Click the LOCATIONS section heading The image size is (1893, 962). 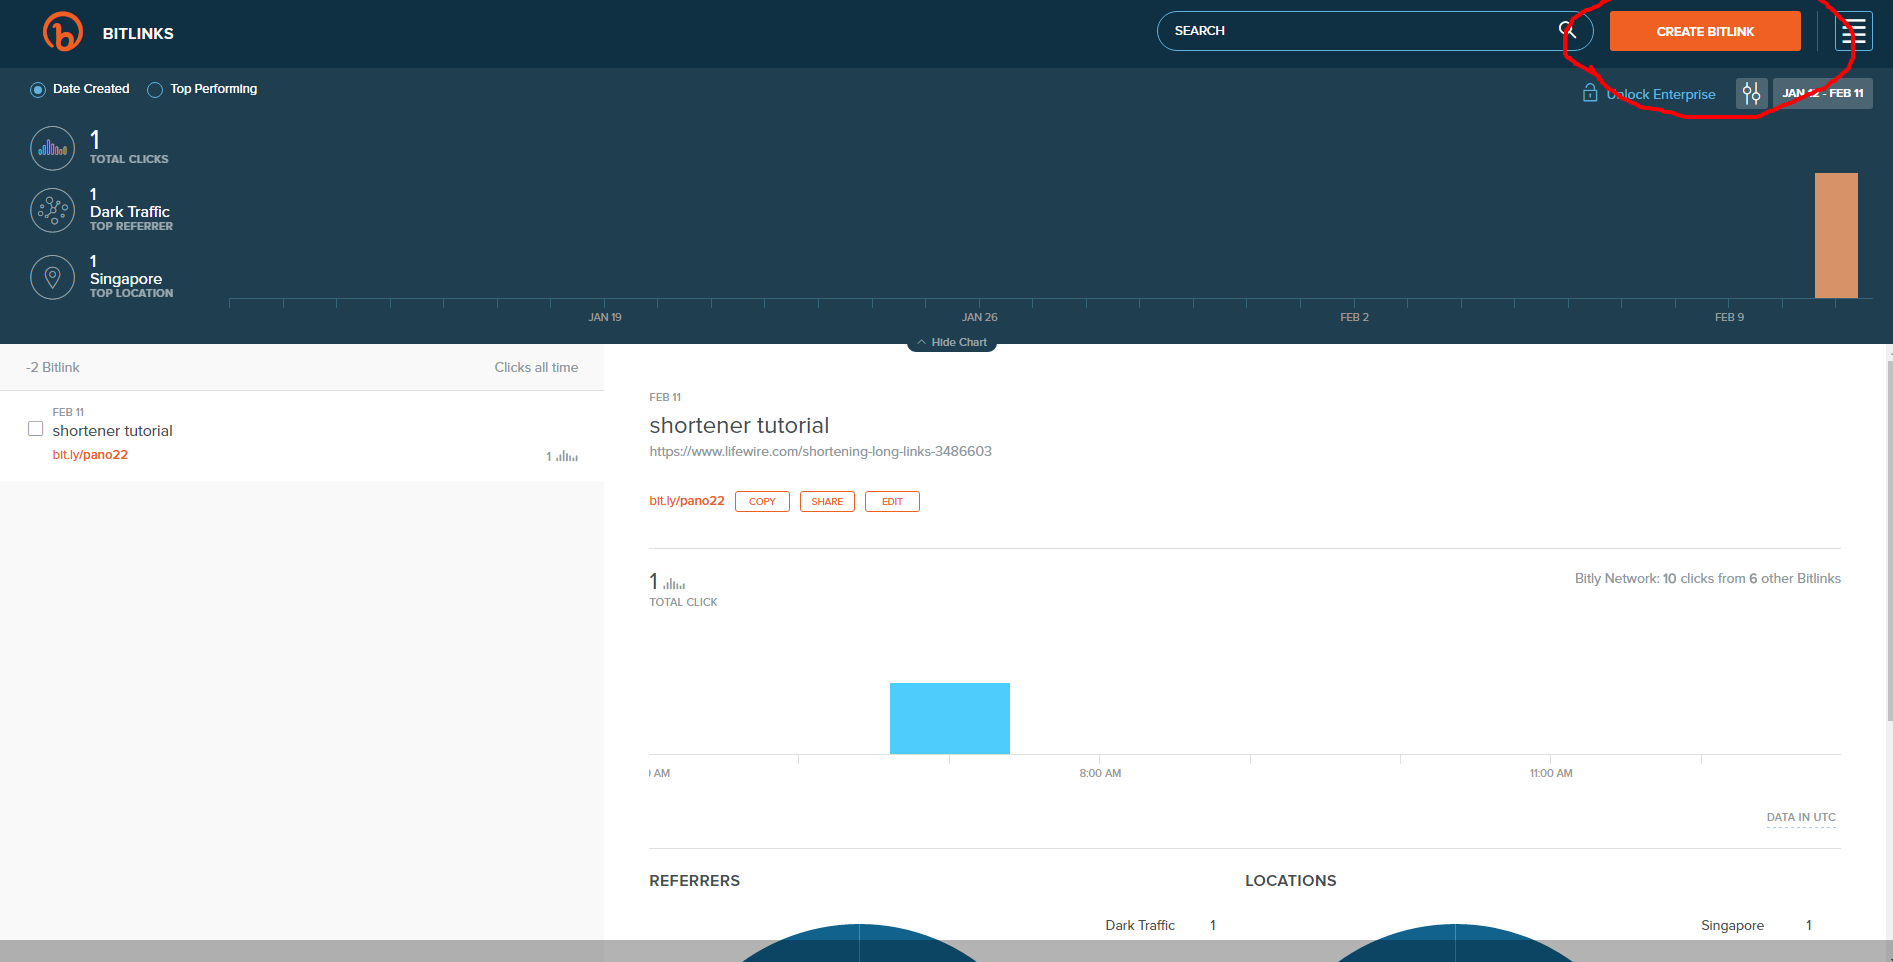click(x=1290, y=881)
